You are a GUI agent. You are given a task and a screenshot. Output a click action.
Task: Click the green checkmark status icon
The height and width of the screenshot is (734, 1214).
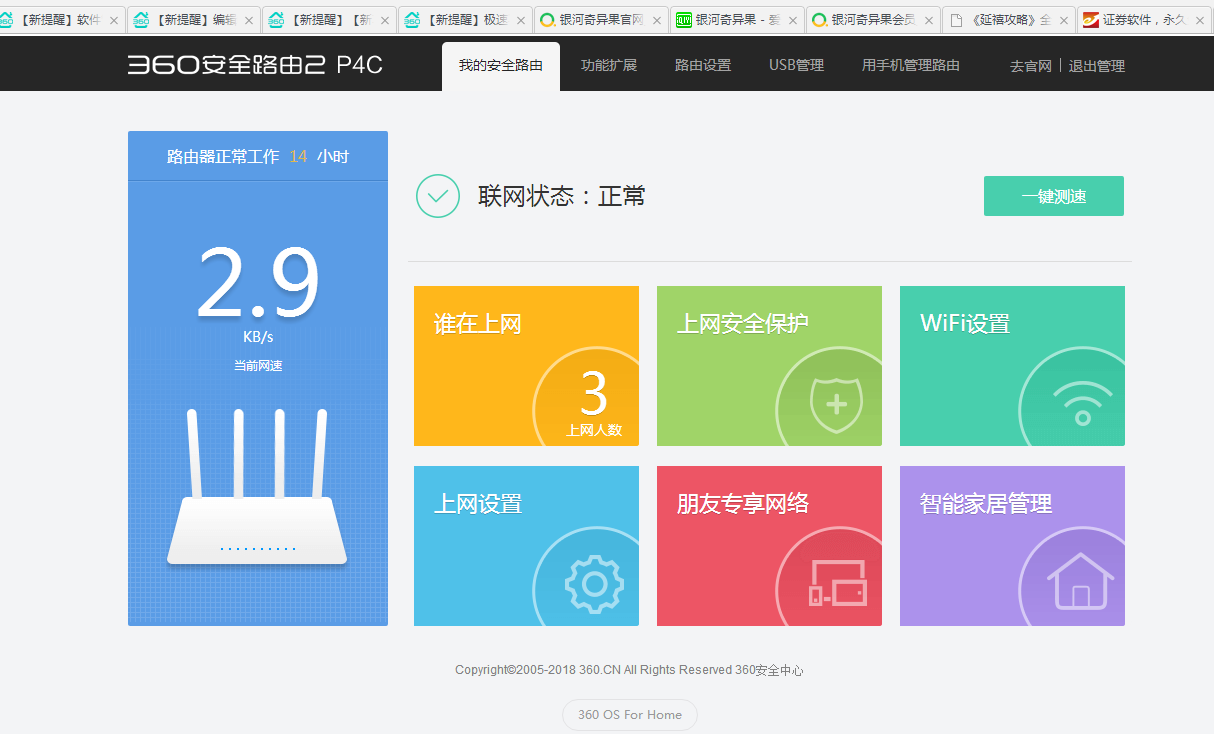click(438, 196)
